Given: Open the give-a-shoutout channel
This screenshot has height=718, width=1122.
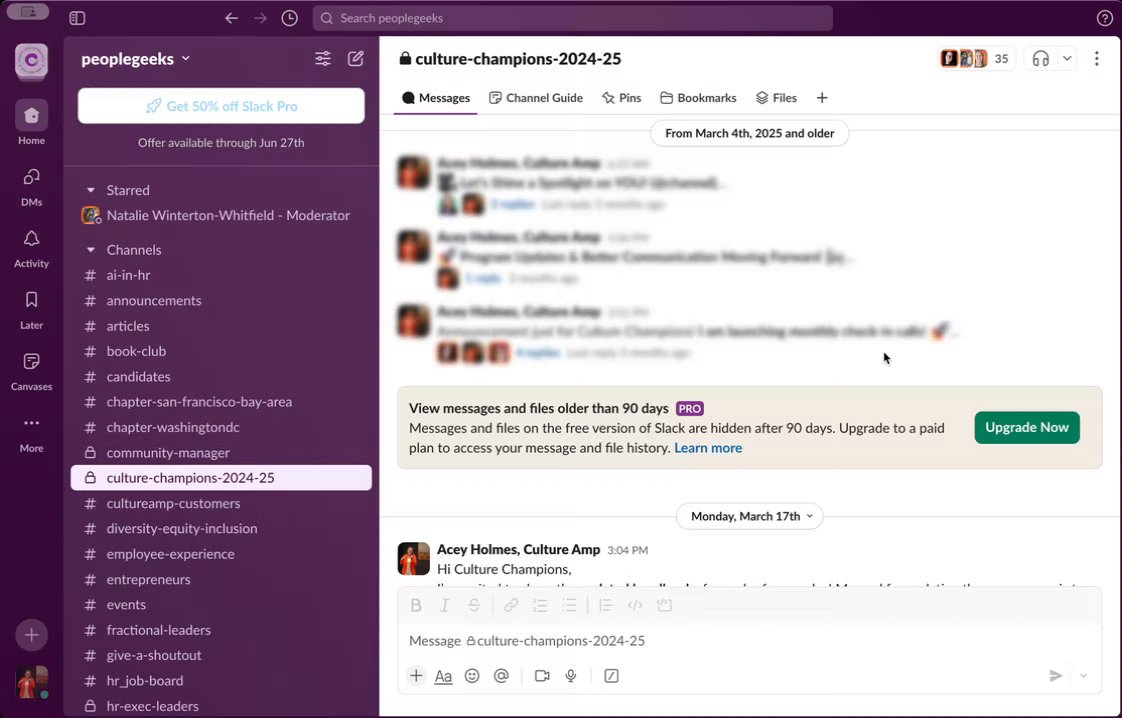Looking at the screenshot, I should pyautogui.click(x=221, y=656).
